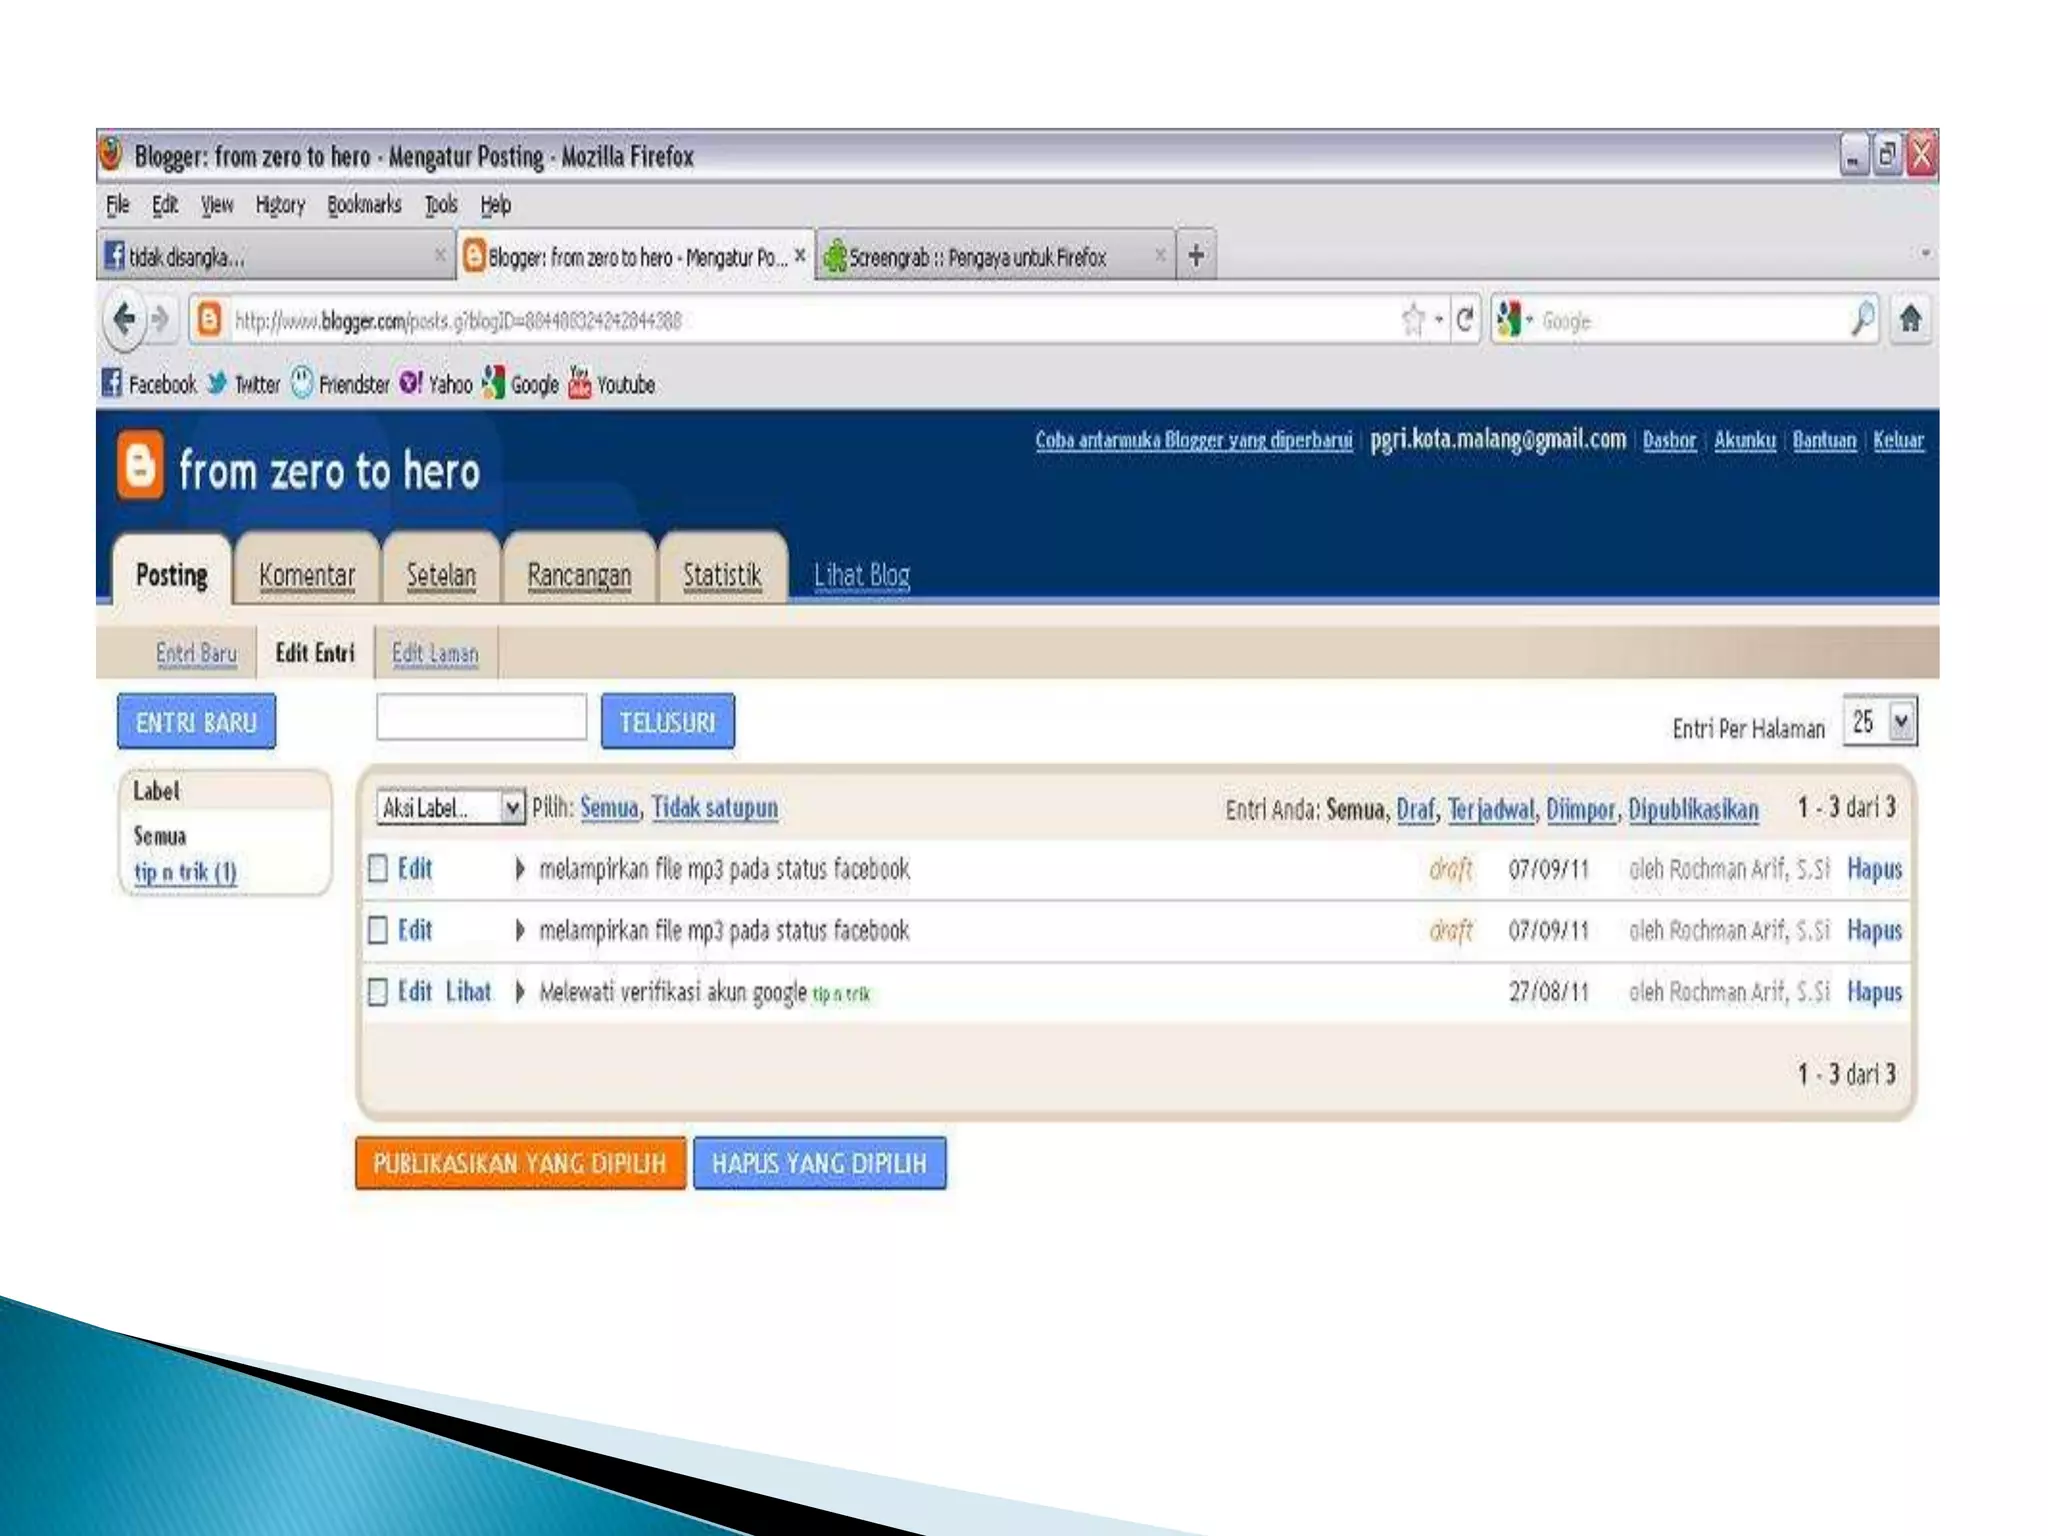Check the second draft post checkbox
This screenshot has height=1536, width=2048.
(x=378, y=930)
